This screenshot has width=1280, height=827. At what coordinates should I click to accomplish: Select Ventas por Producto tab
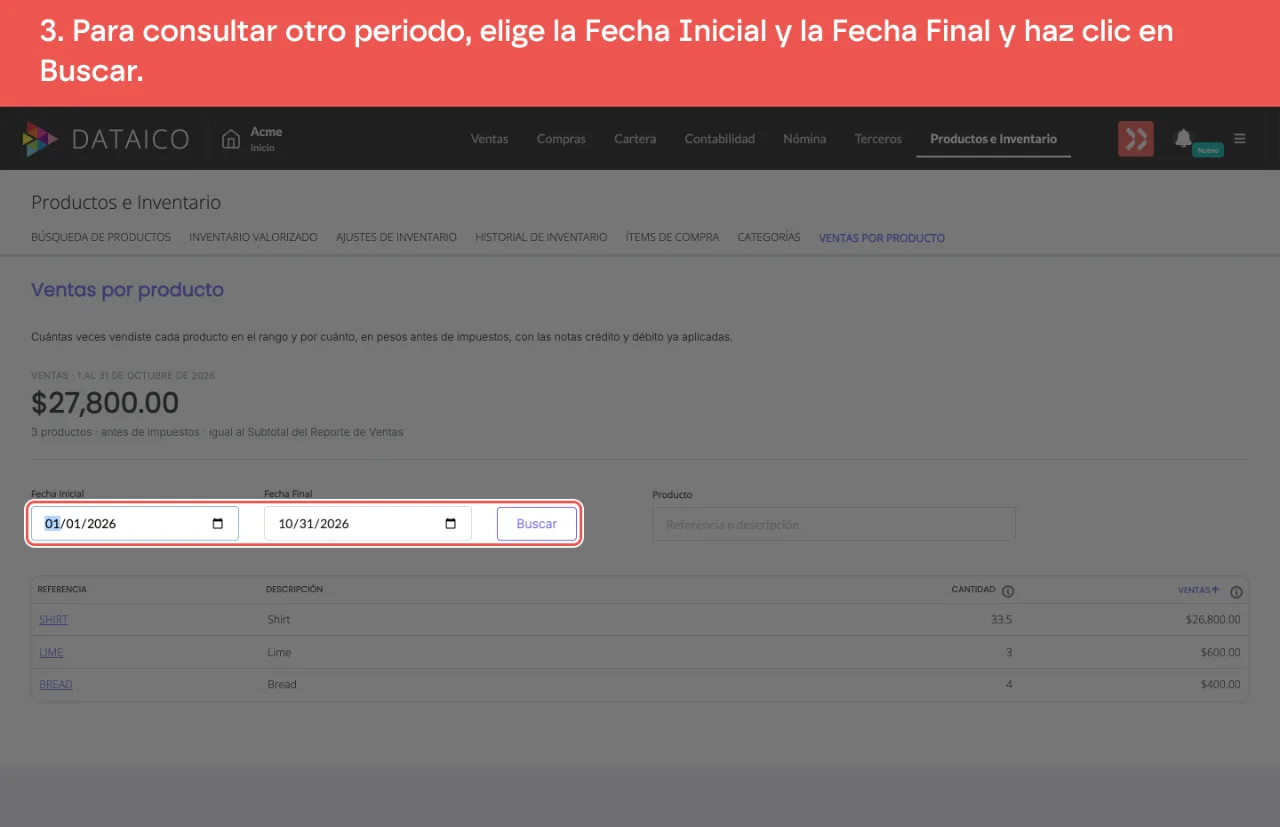pos(882,238)
